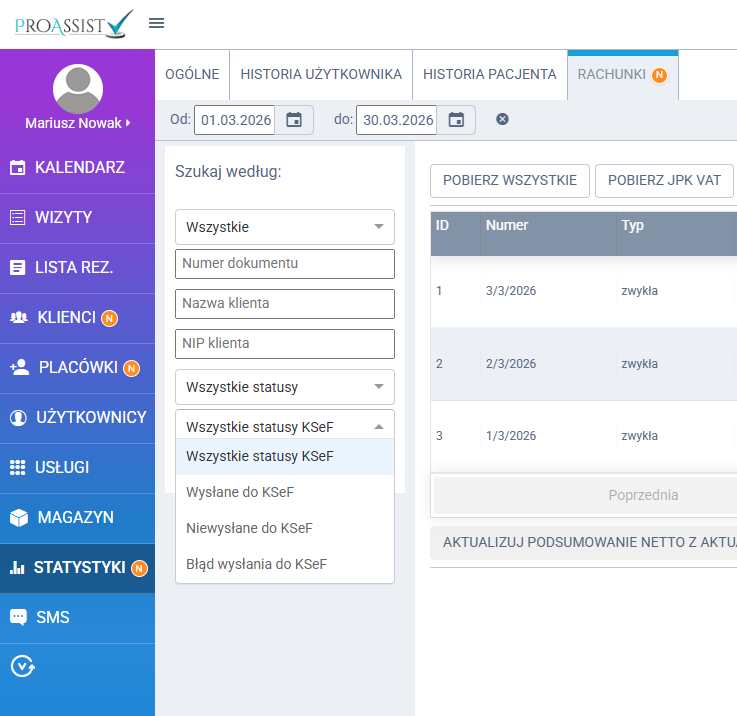Switch to Ogólne tab
Viewport: 737px width, 716px height.
(x=192, y=75)
